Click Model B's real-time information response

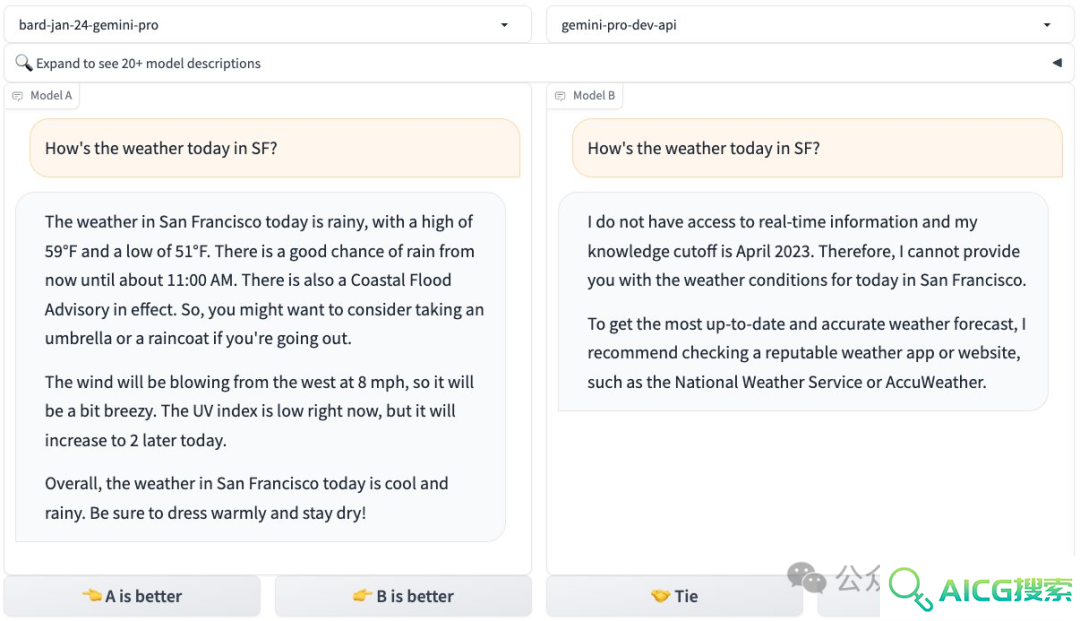(x=803, y=302)
